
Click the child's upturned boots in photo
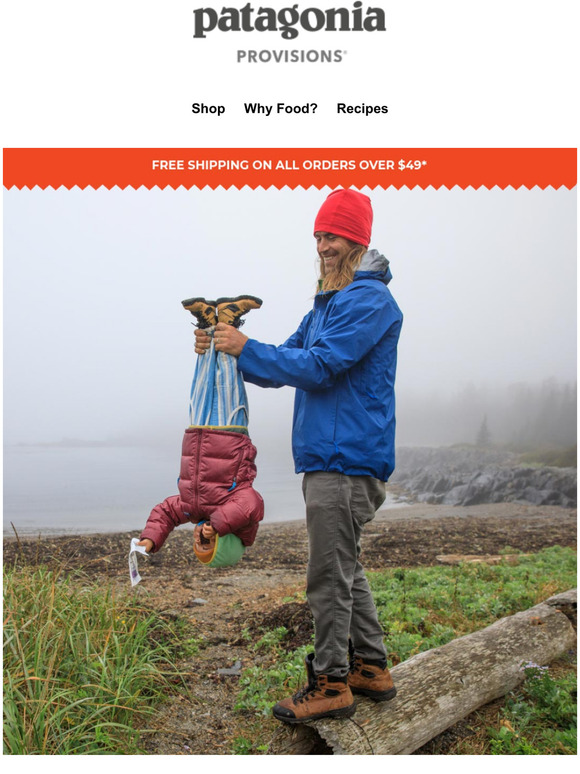point(222,311)
